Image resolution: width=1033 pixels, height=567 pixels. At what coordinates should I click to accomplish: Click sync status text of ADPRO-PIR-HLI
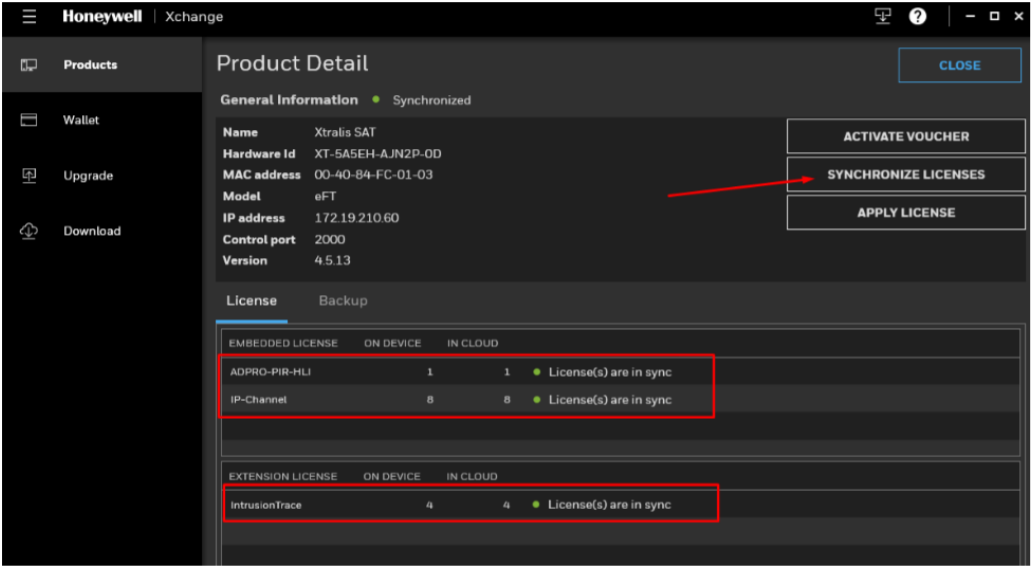[x=610, y=372]
